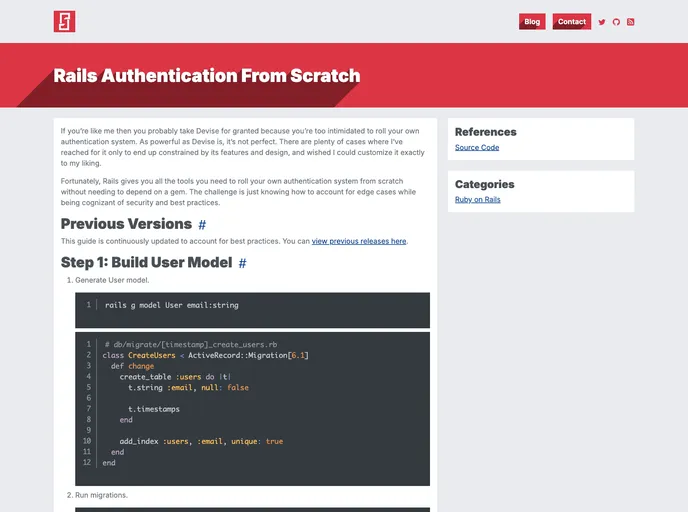Follow the Source Code reference link
The height and width of the screenshot is (512, 688).
(x=477, y=147)
